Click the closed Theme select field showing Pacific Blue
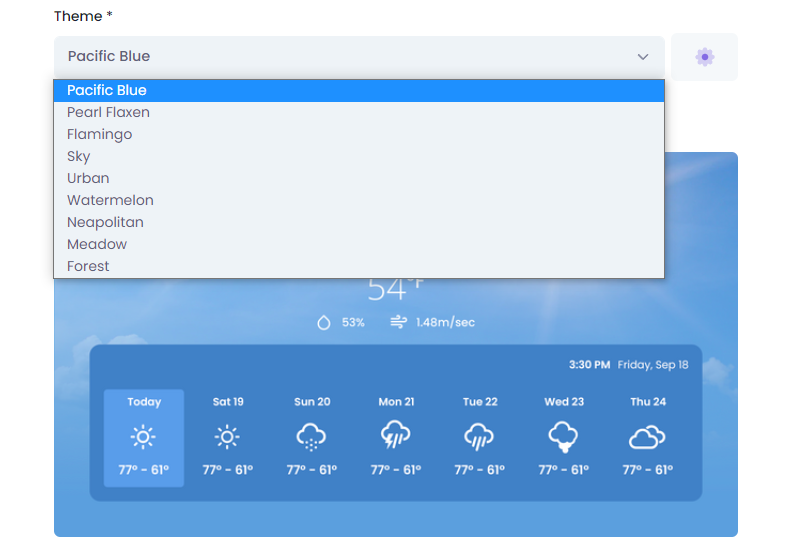 pos(359,57)
